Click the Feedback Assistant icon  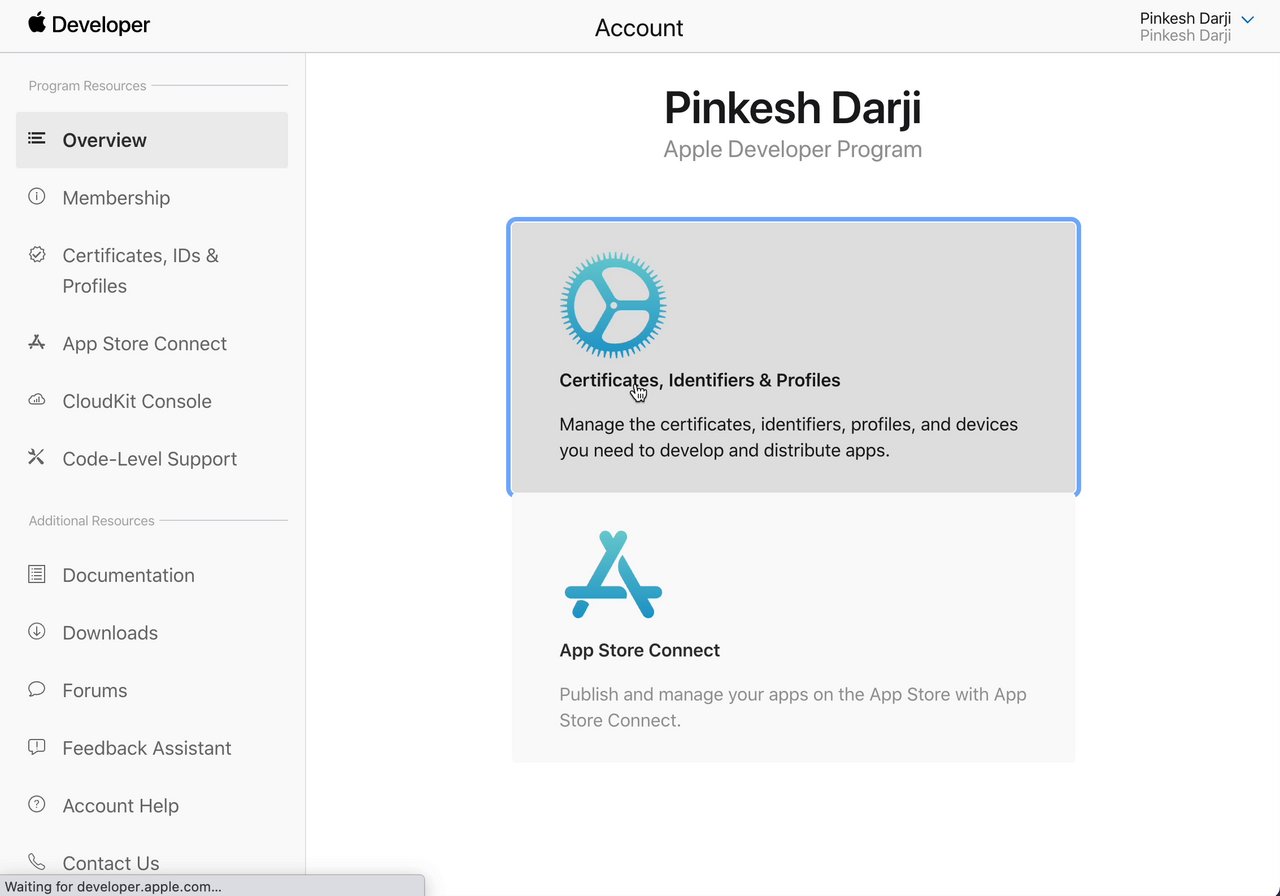(x=37, y=747)
